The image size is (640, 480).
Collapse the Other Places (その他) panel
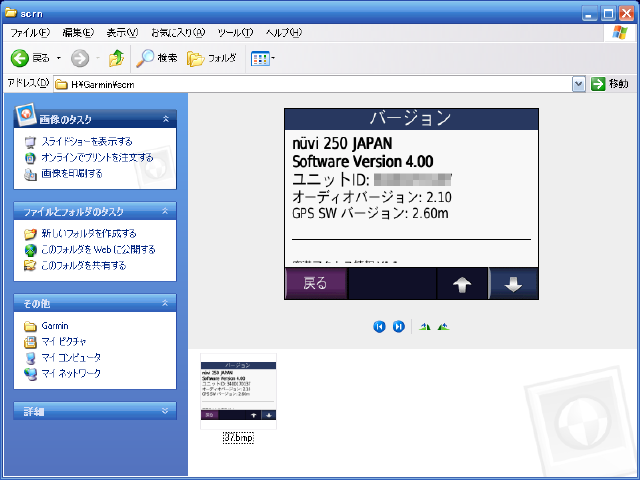coord(165,303)
